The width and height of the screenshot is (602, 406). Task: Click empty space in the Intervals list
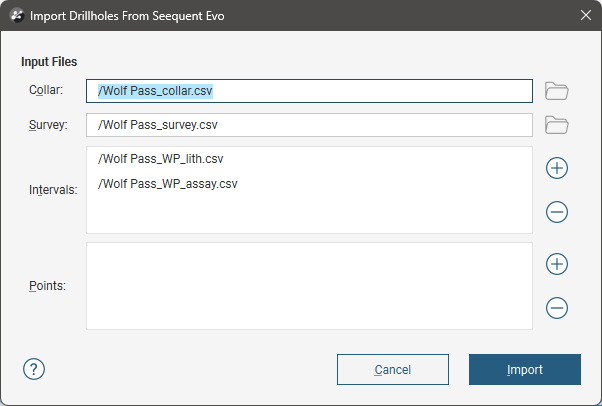click(x=308, y=215)
